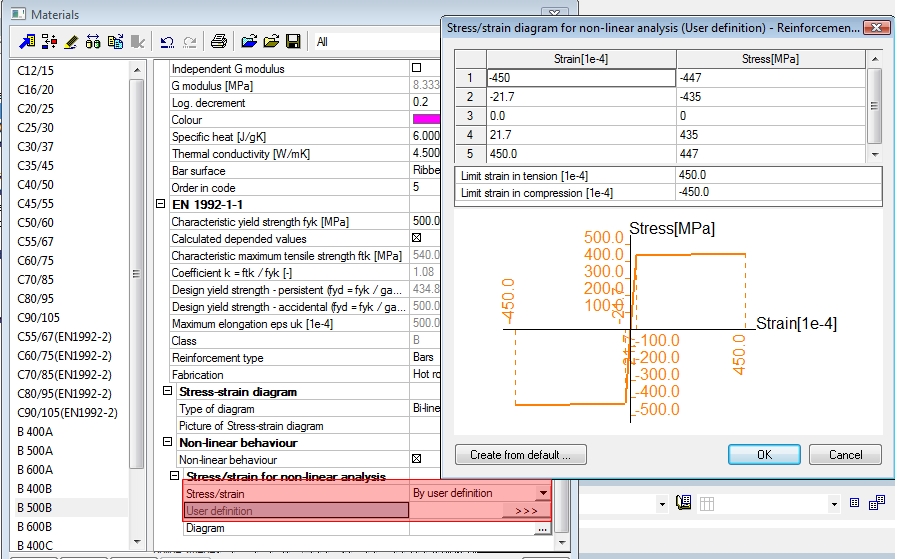The height and width of the screenshot is (559, 899).
Task: Toggle the Independent G modulus checkbox
Action: pos(417,68)
